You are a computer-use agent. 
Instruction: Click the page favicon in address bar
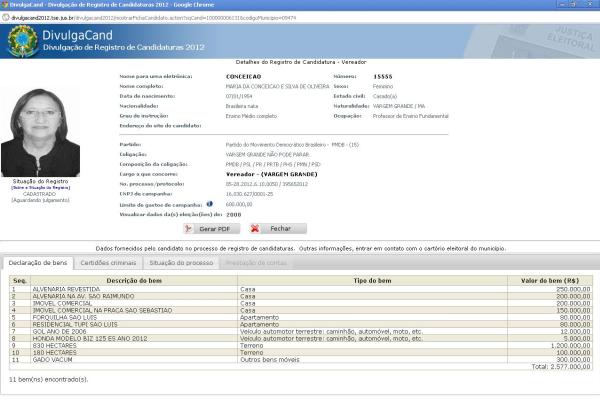coord(6,17)
